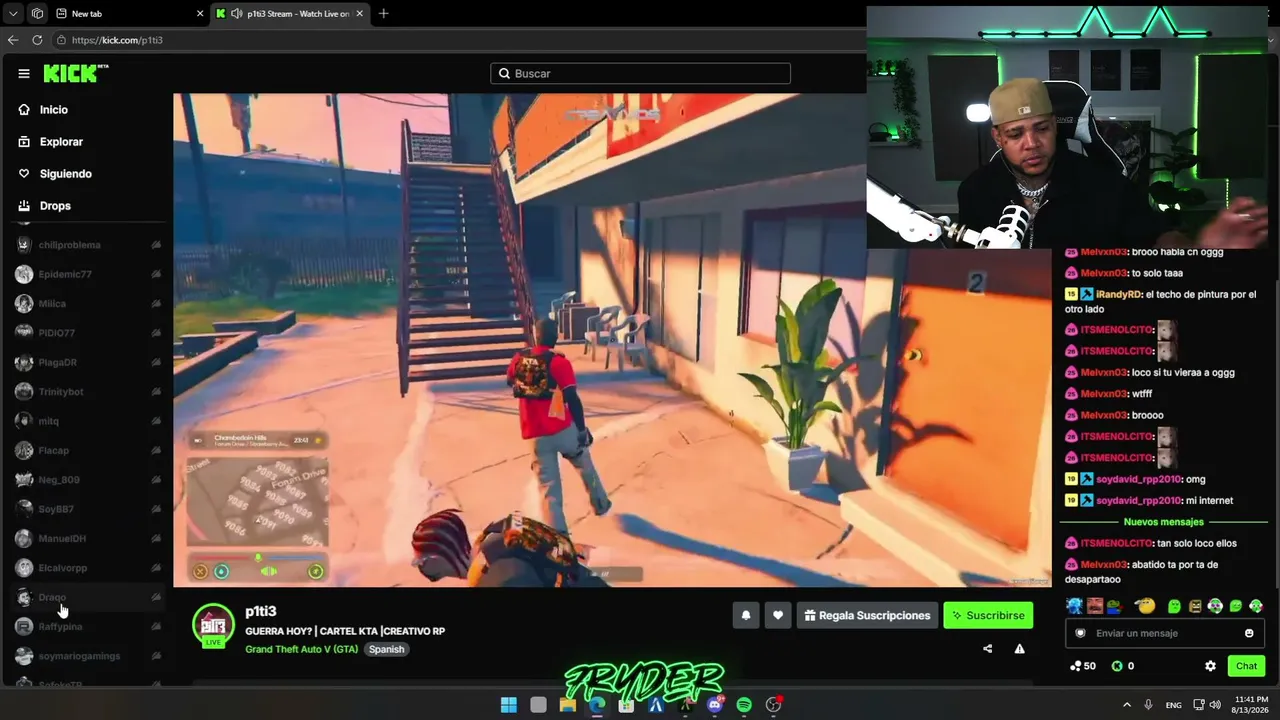Open the Windows Start menu
The height and width of the screenshot is (720, 1280).
click(x=508, y=705)
